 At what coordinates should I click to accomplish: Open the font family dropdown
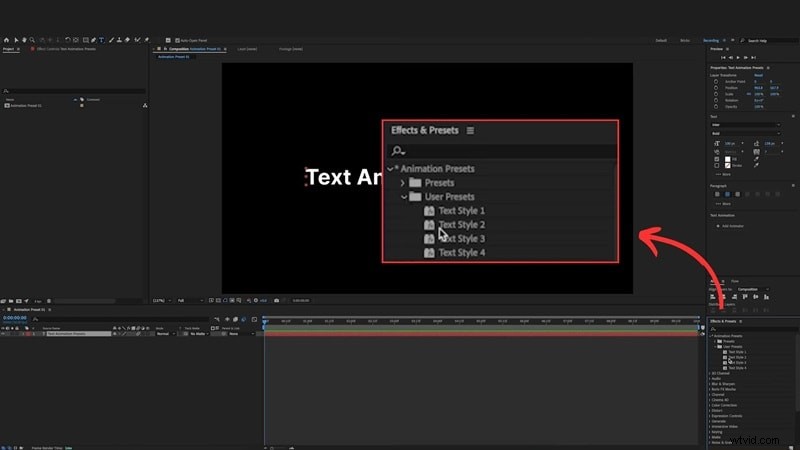[745, 125]
